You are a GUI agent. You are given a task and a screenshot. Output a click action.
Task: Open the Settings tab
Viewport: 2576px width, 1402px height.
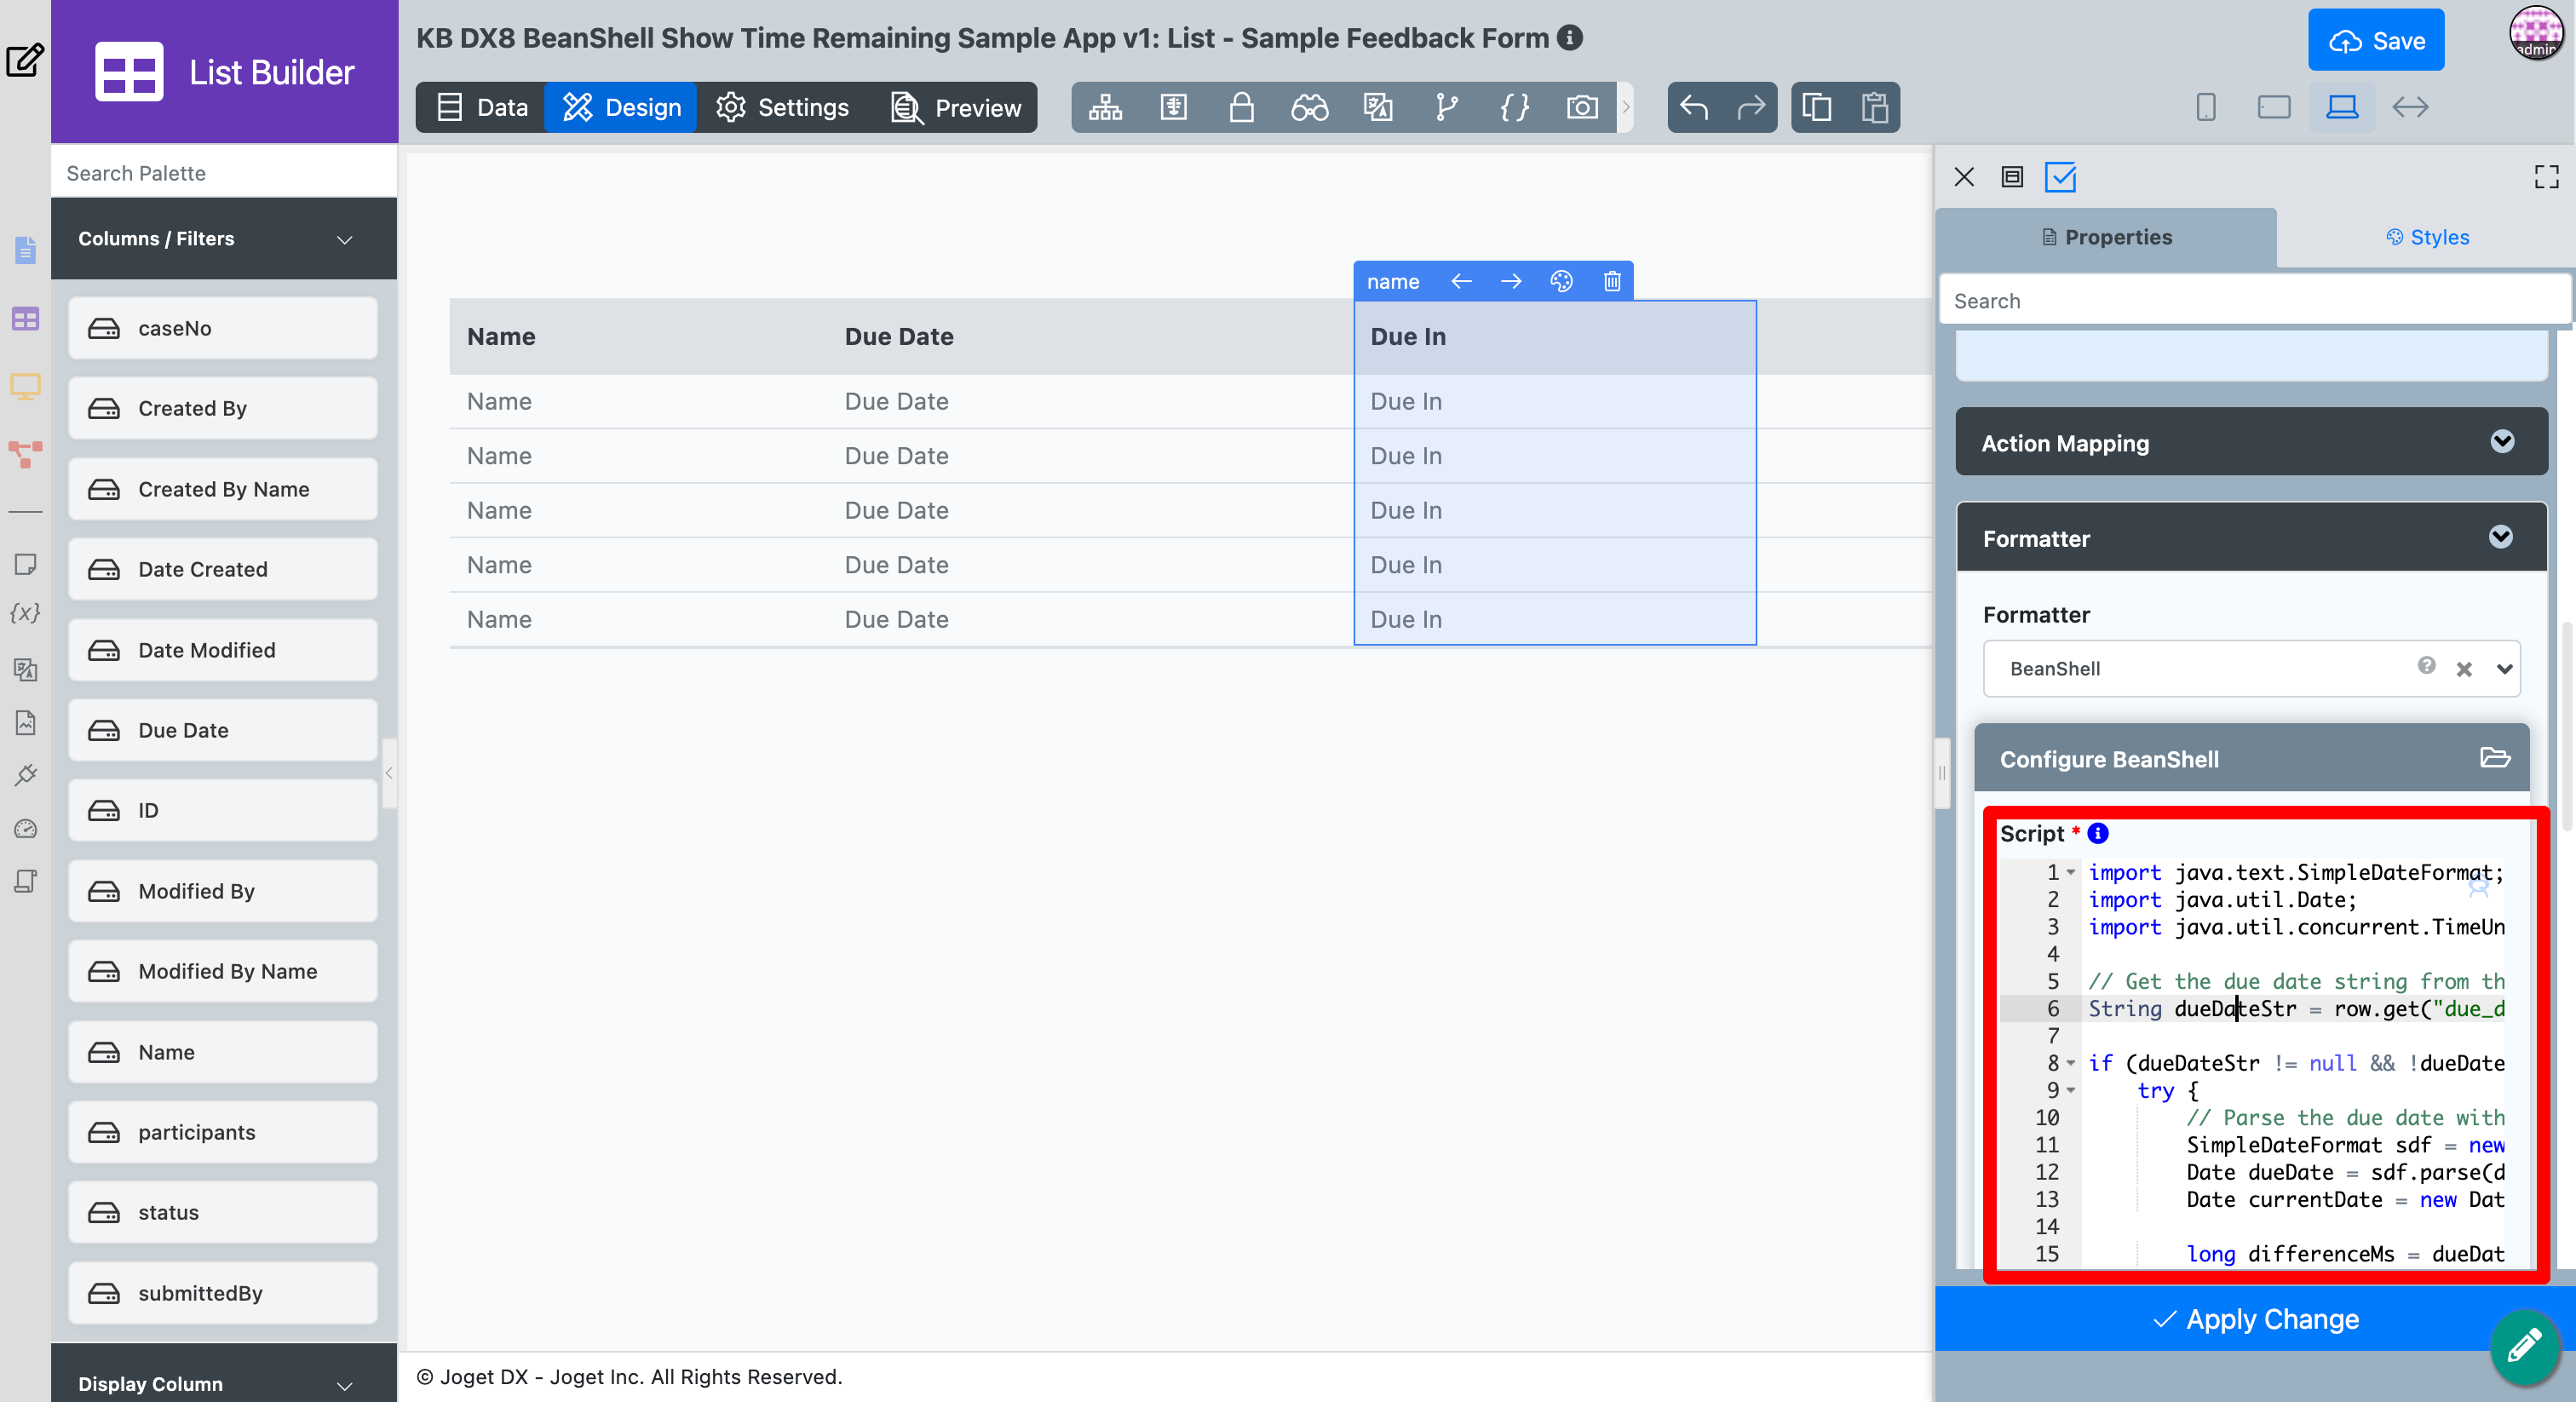pyautogui.click(x=783, y=107)
